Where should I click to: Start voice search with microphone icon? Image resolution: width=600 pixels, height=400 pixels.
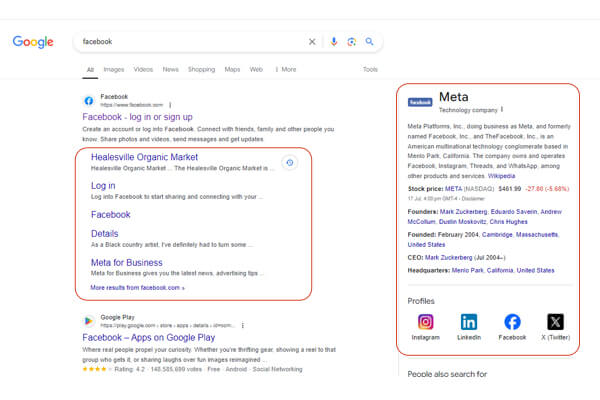point(334,42)
